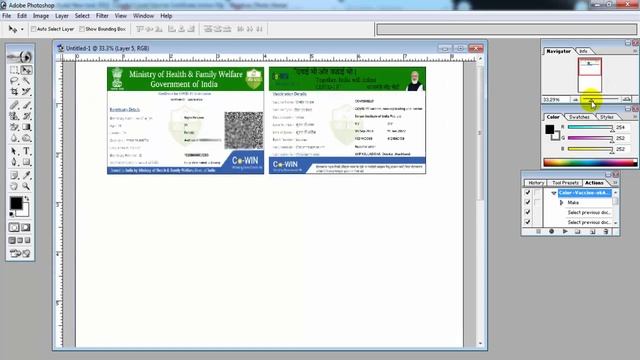Expand the Make action step
This screenshot has height=360, width=640.
pos(562,202)
